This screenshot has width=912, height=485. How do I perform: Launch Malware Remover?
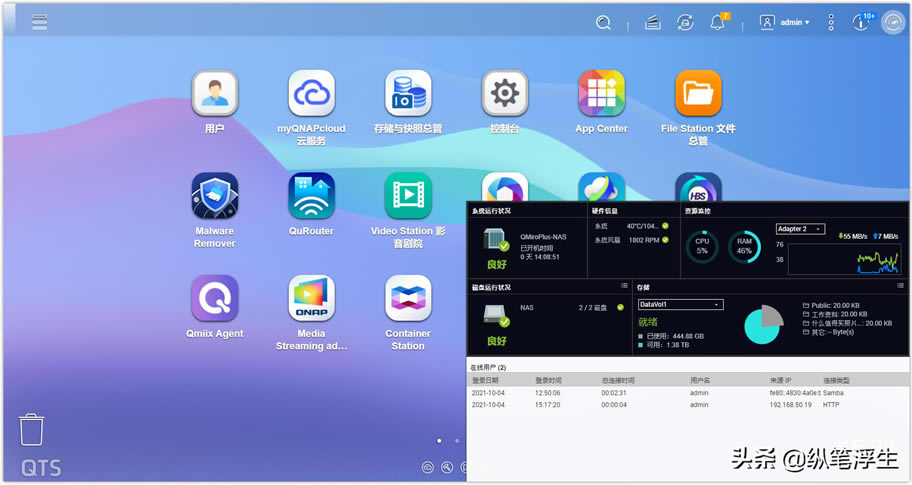(215, 195)
